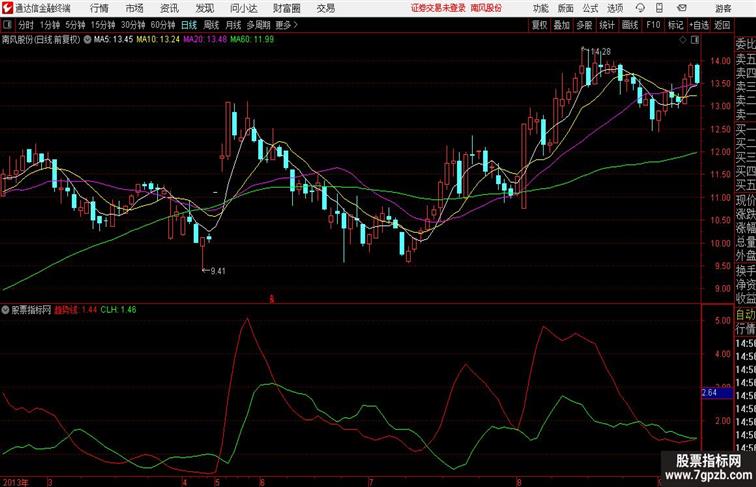The image size is (756, 487).
Task: Click the 叠加 overlay button
Action: (562, 25)
